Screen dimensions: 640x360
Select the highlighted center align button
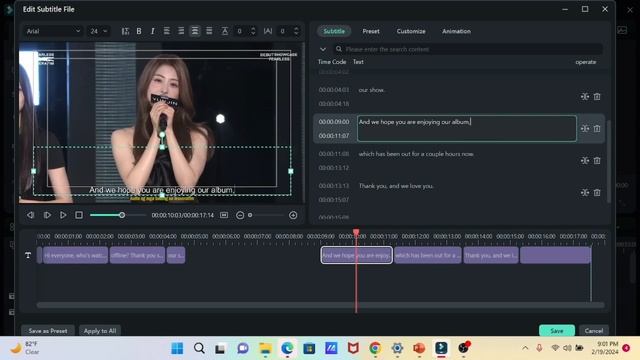coord(195,31)
